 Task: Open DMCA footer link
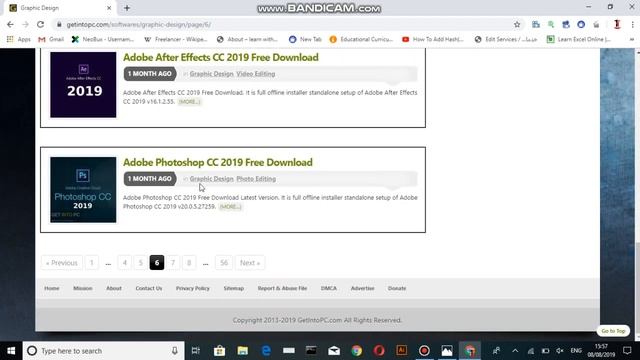329,288
